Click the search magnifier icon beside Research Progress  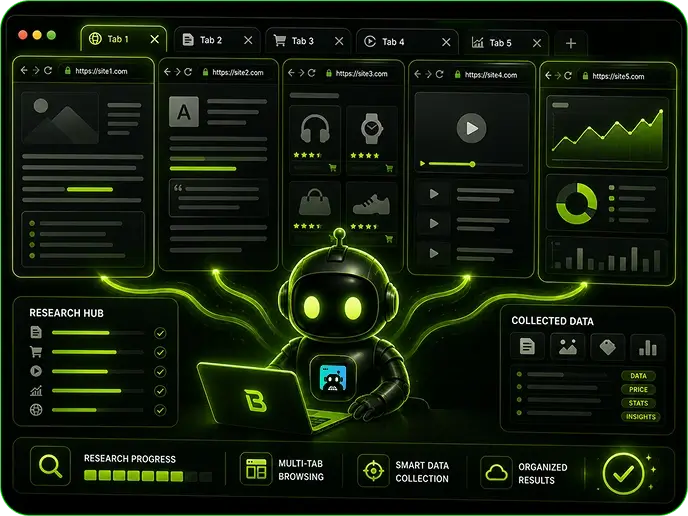(x=50, y=466)
